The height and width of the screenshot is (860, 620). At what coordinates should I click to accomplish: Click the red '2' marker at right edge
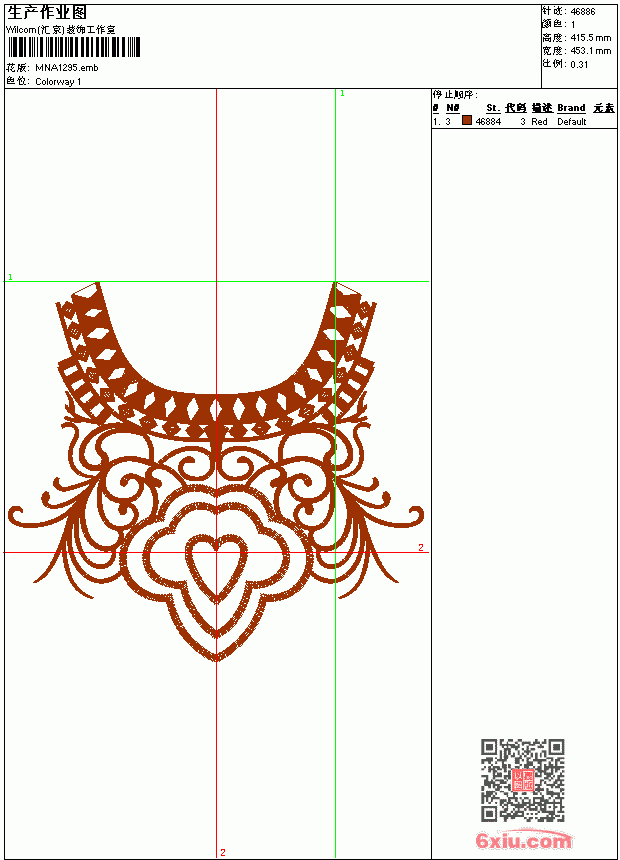[x=421, y=547]
